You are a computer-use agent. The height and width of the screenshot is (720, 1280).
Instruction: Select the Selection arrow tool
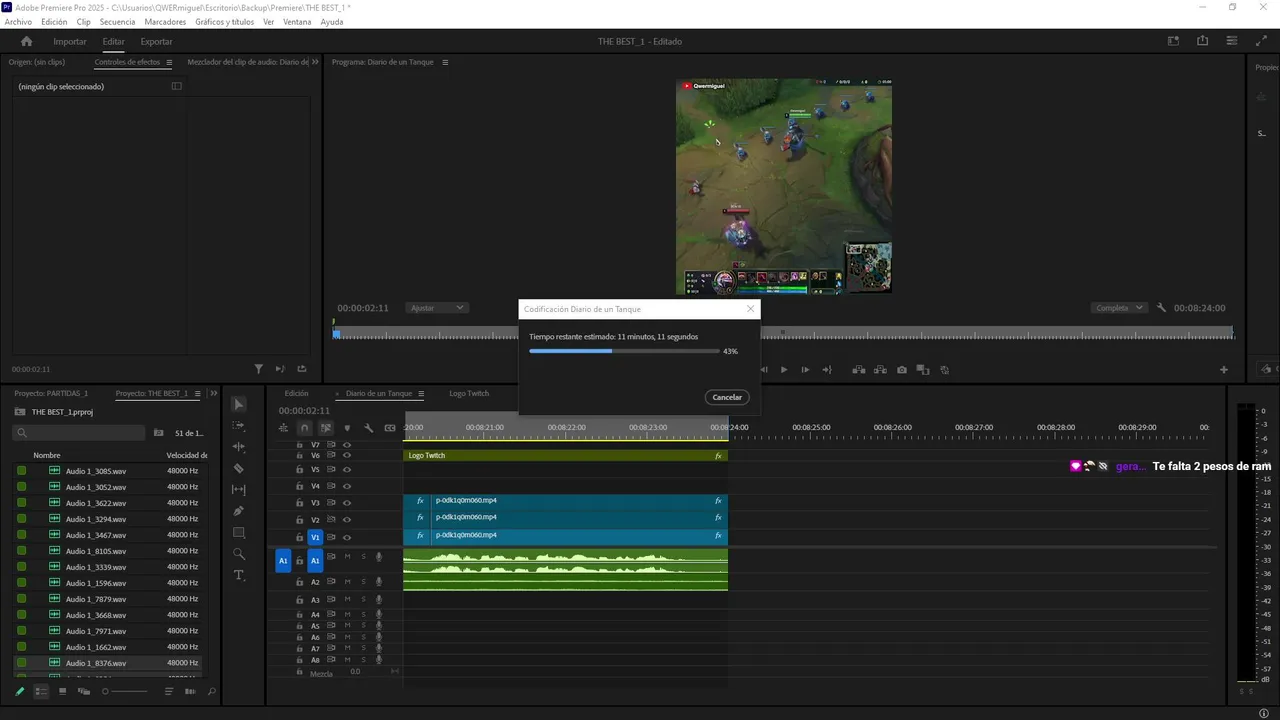[x=239, y=404]
